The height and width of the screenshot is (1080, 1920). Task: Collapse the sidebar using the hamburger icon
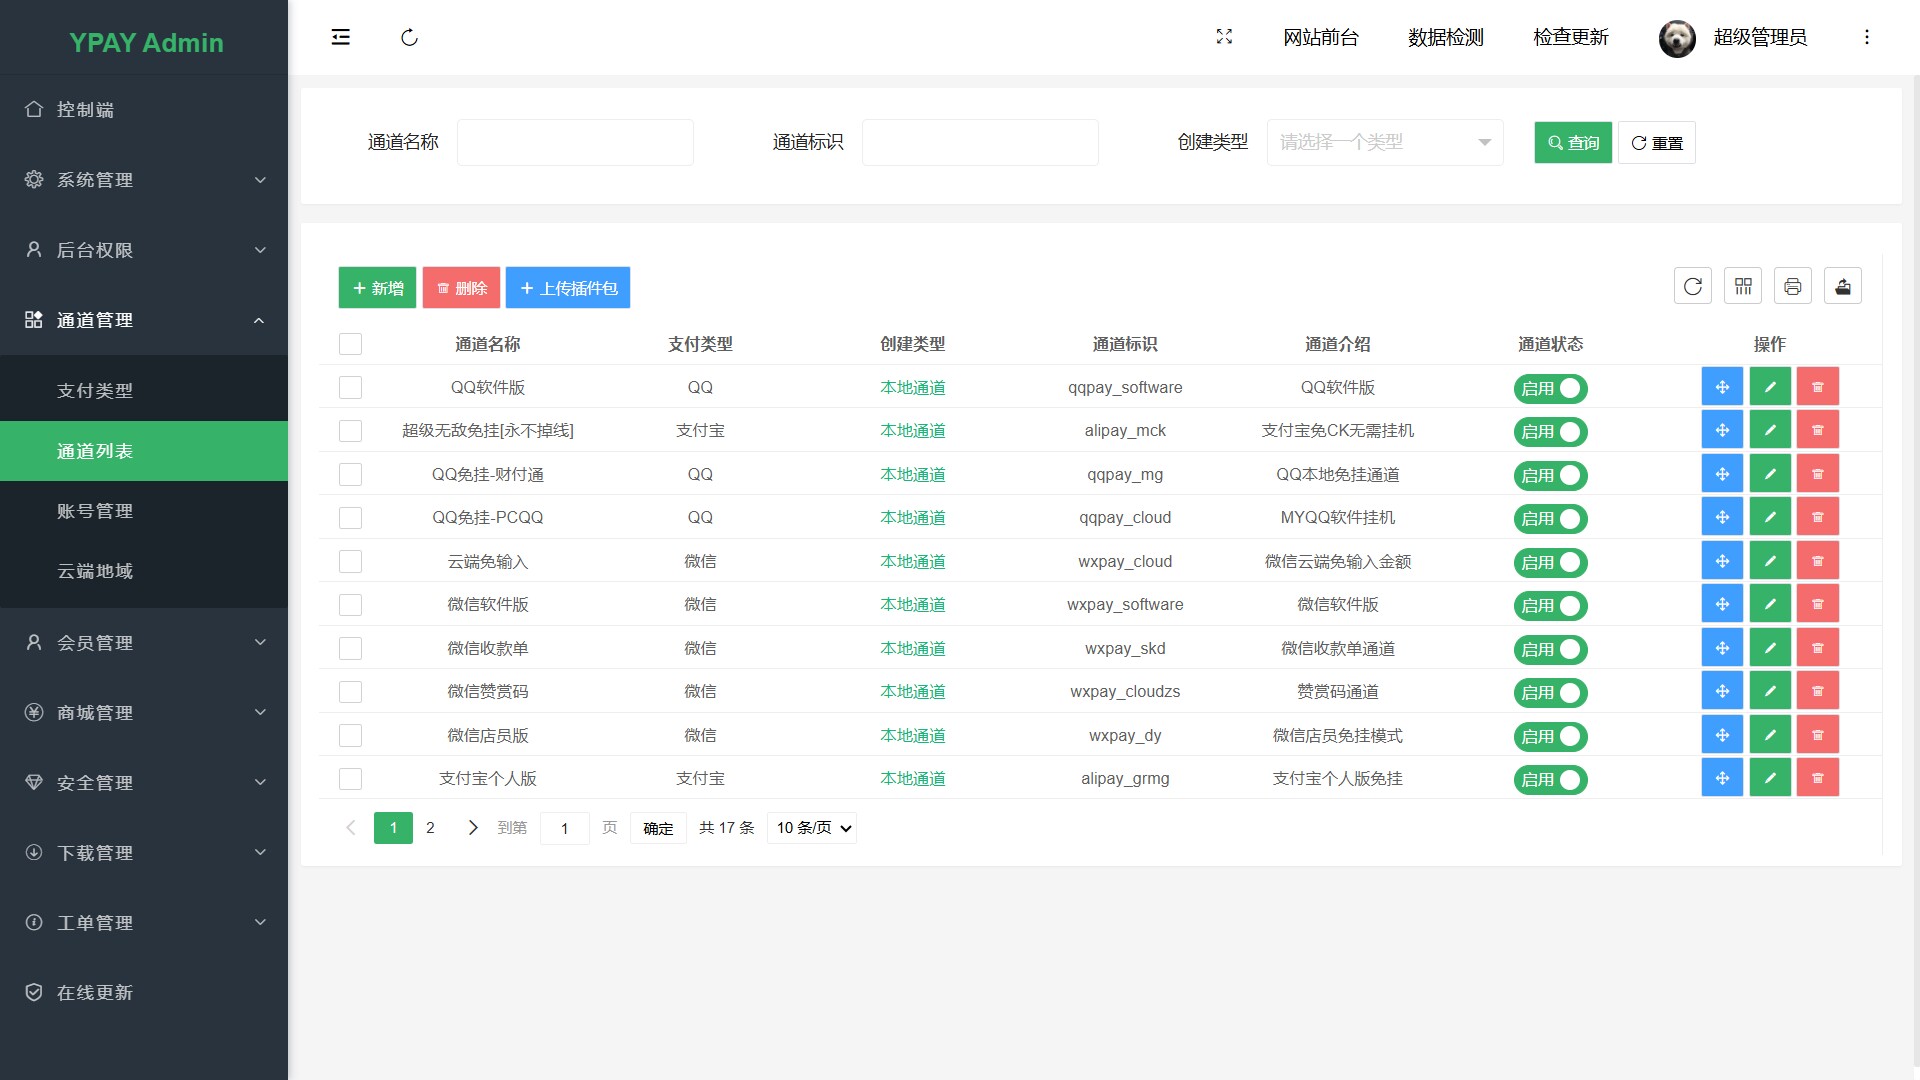340,37
